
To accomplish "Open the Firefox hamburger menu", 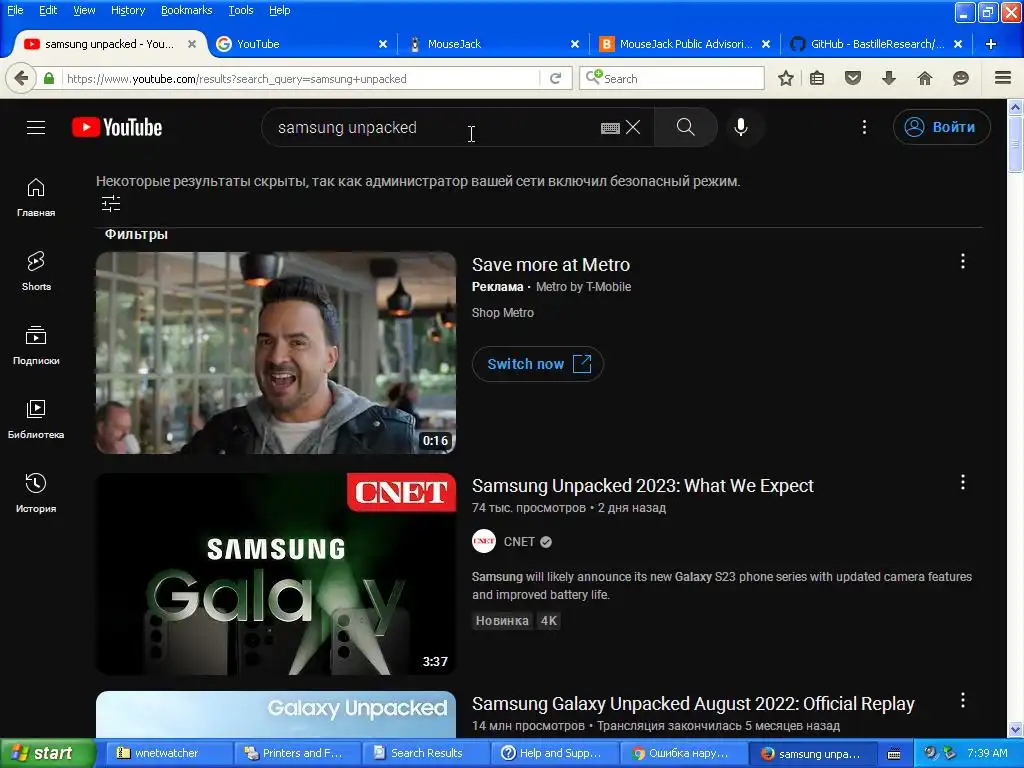I will [1003, 78].
